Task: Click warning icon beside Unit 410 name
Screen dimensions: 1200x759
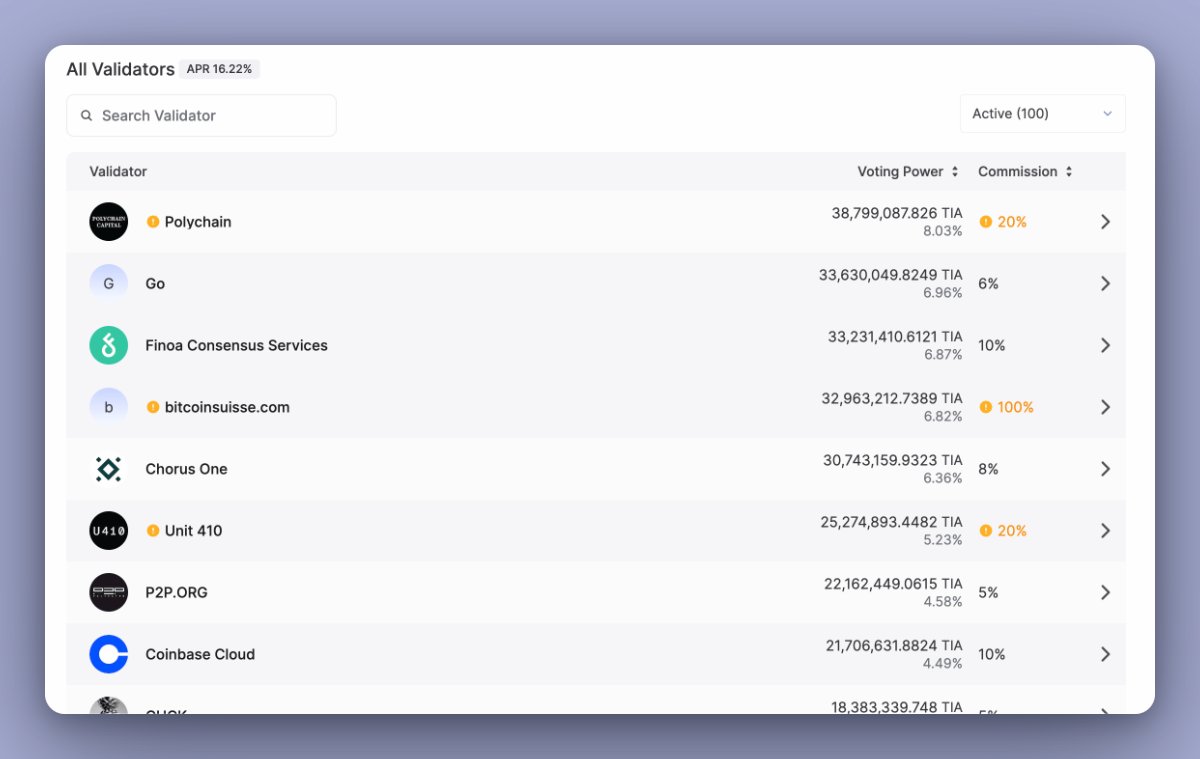Action: [x=153, y=531]
